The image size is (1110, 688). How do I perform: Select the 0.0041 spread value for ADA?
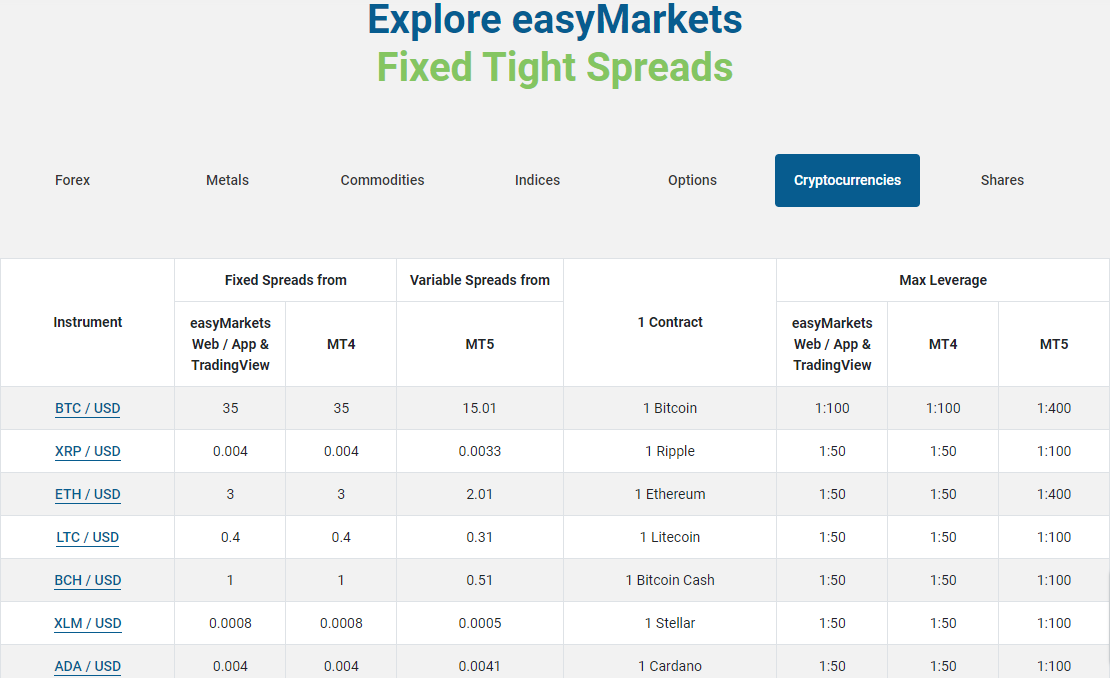click(480, 666)
